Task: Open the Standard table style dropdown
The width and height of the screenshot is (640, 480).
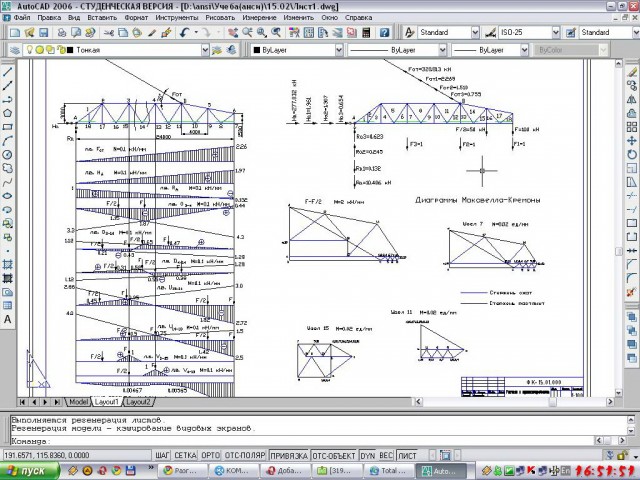Action: coord(636,32)
